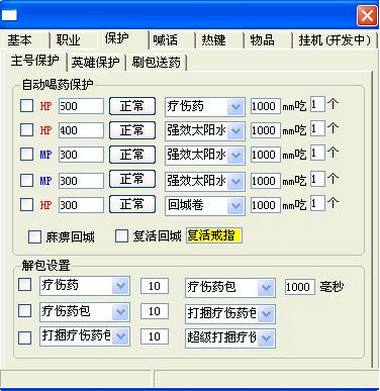
Task: Click 正常 in the lower MP 300 row
Action: tap(132, 179)
